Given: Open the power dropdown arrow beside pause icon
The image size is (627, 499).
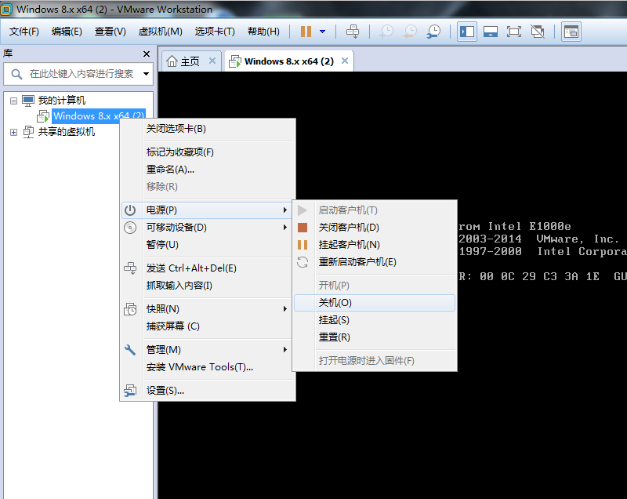Looking at the screenshot, I should click(x=324, y=32).
